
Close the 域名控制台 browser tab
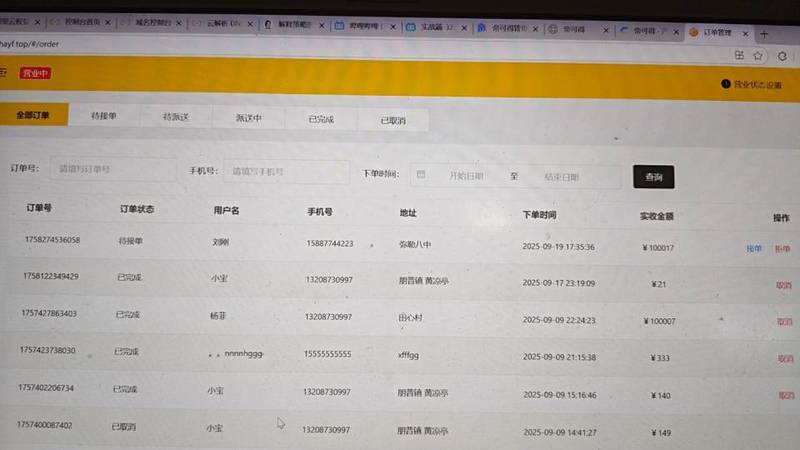(179, 23)
